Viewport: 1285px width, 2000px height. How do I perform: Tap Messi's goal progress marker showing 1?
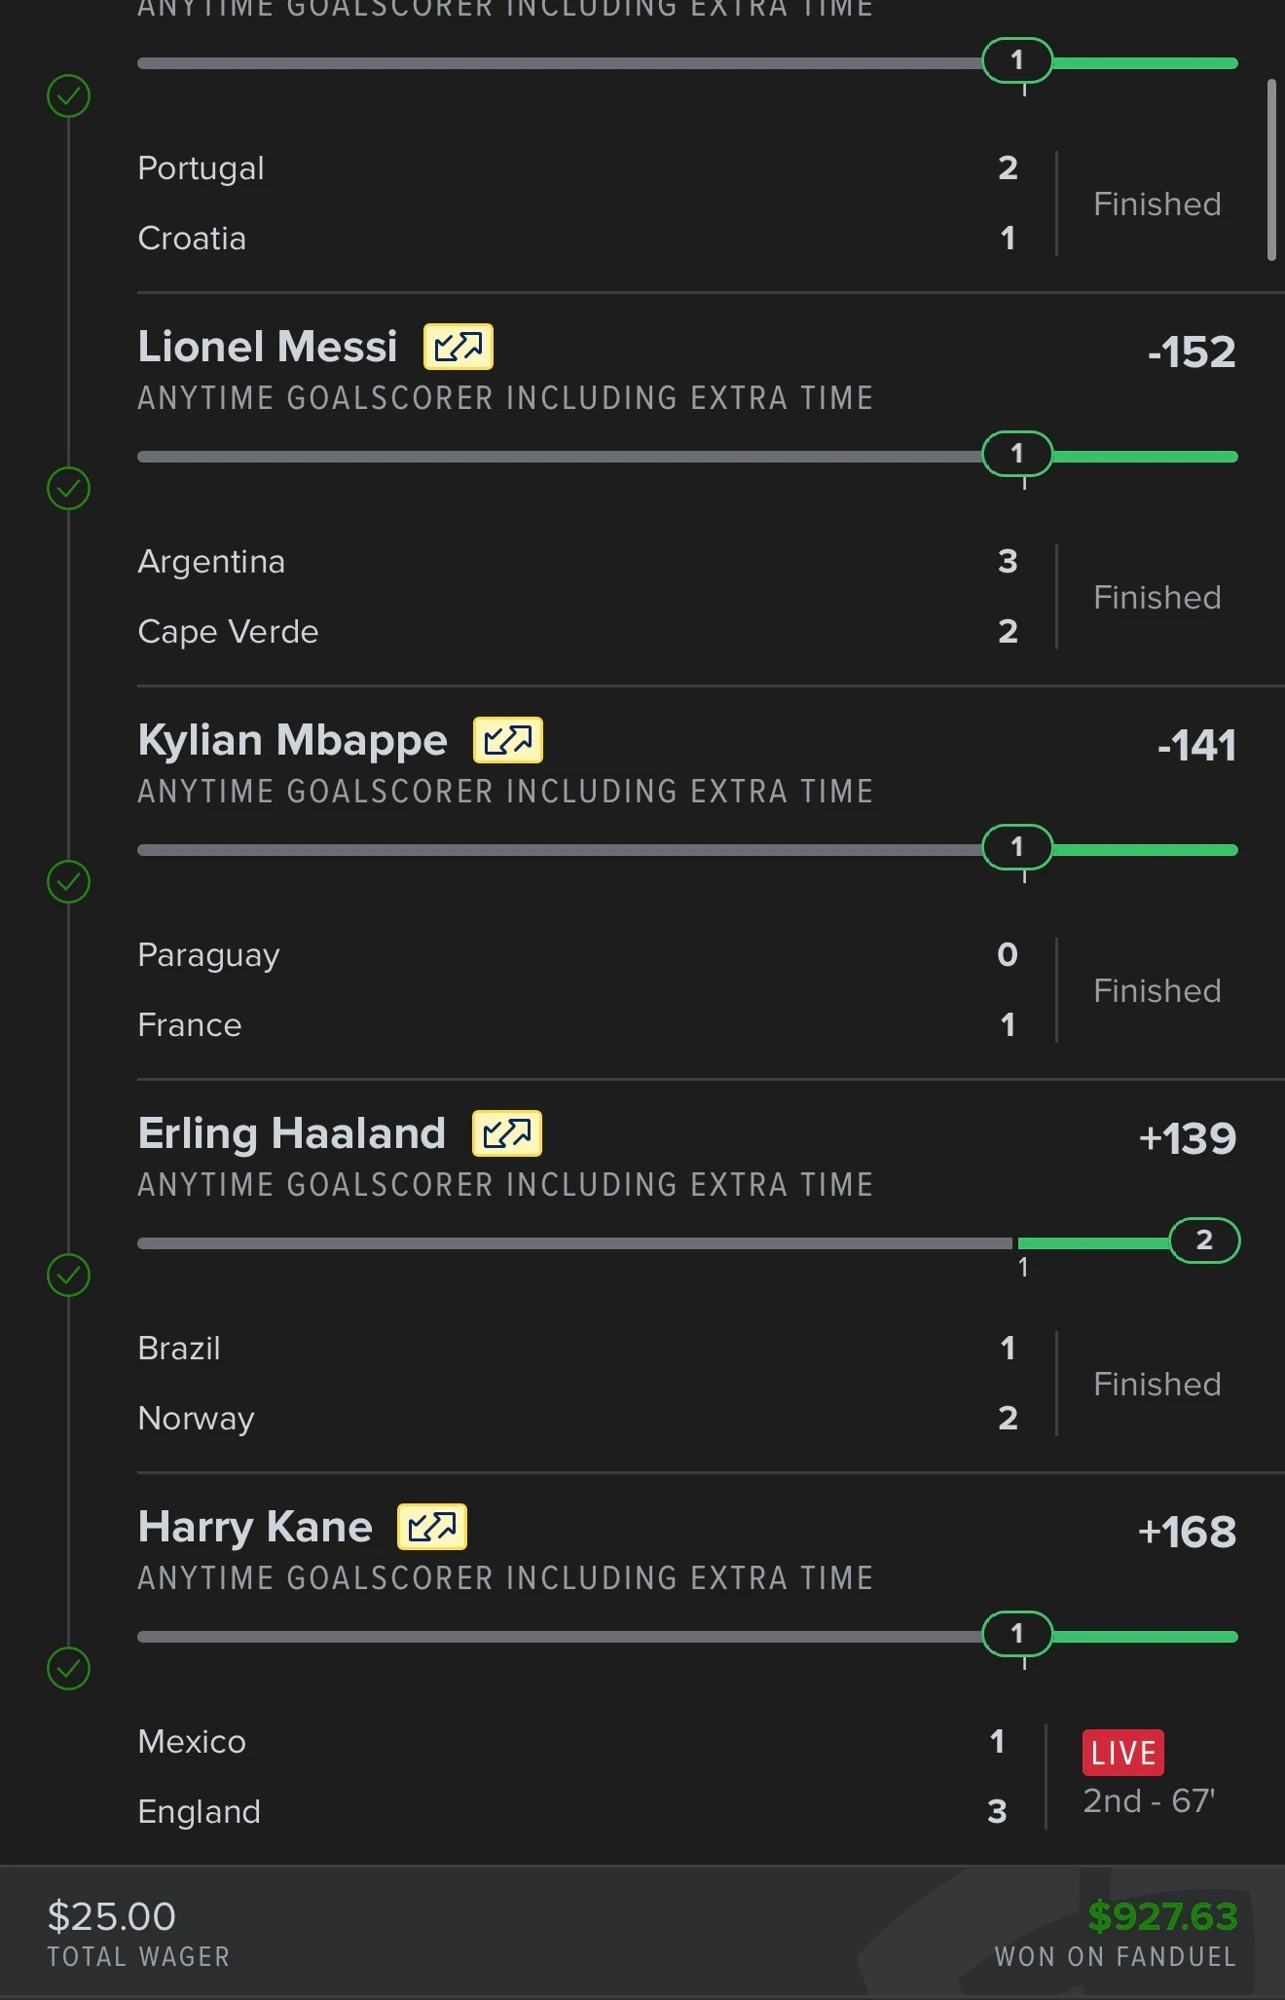pyautogui.click(x=1017, y=454)
